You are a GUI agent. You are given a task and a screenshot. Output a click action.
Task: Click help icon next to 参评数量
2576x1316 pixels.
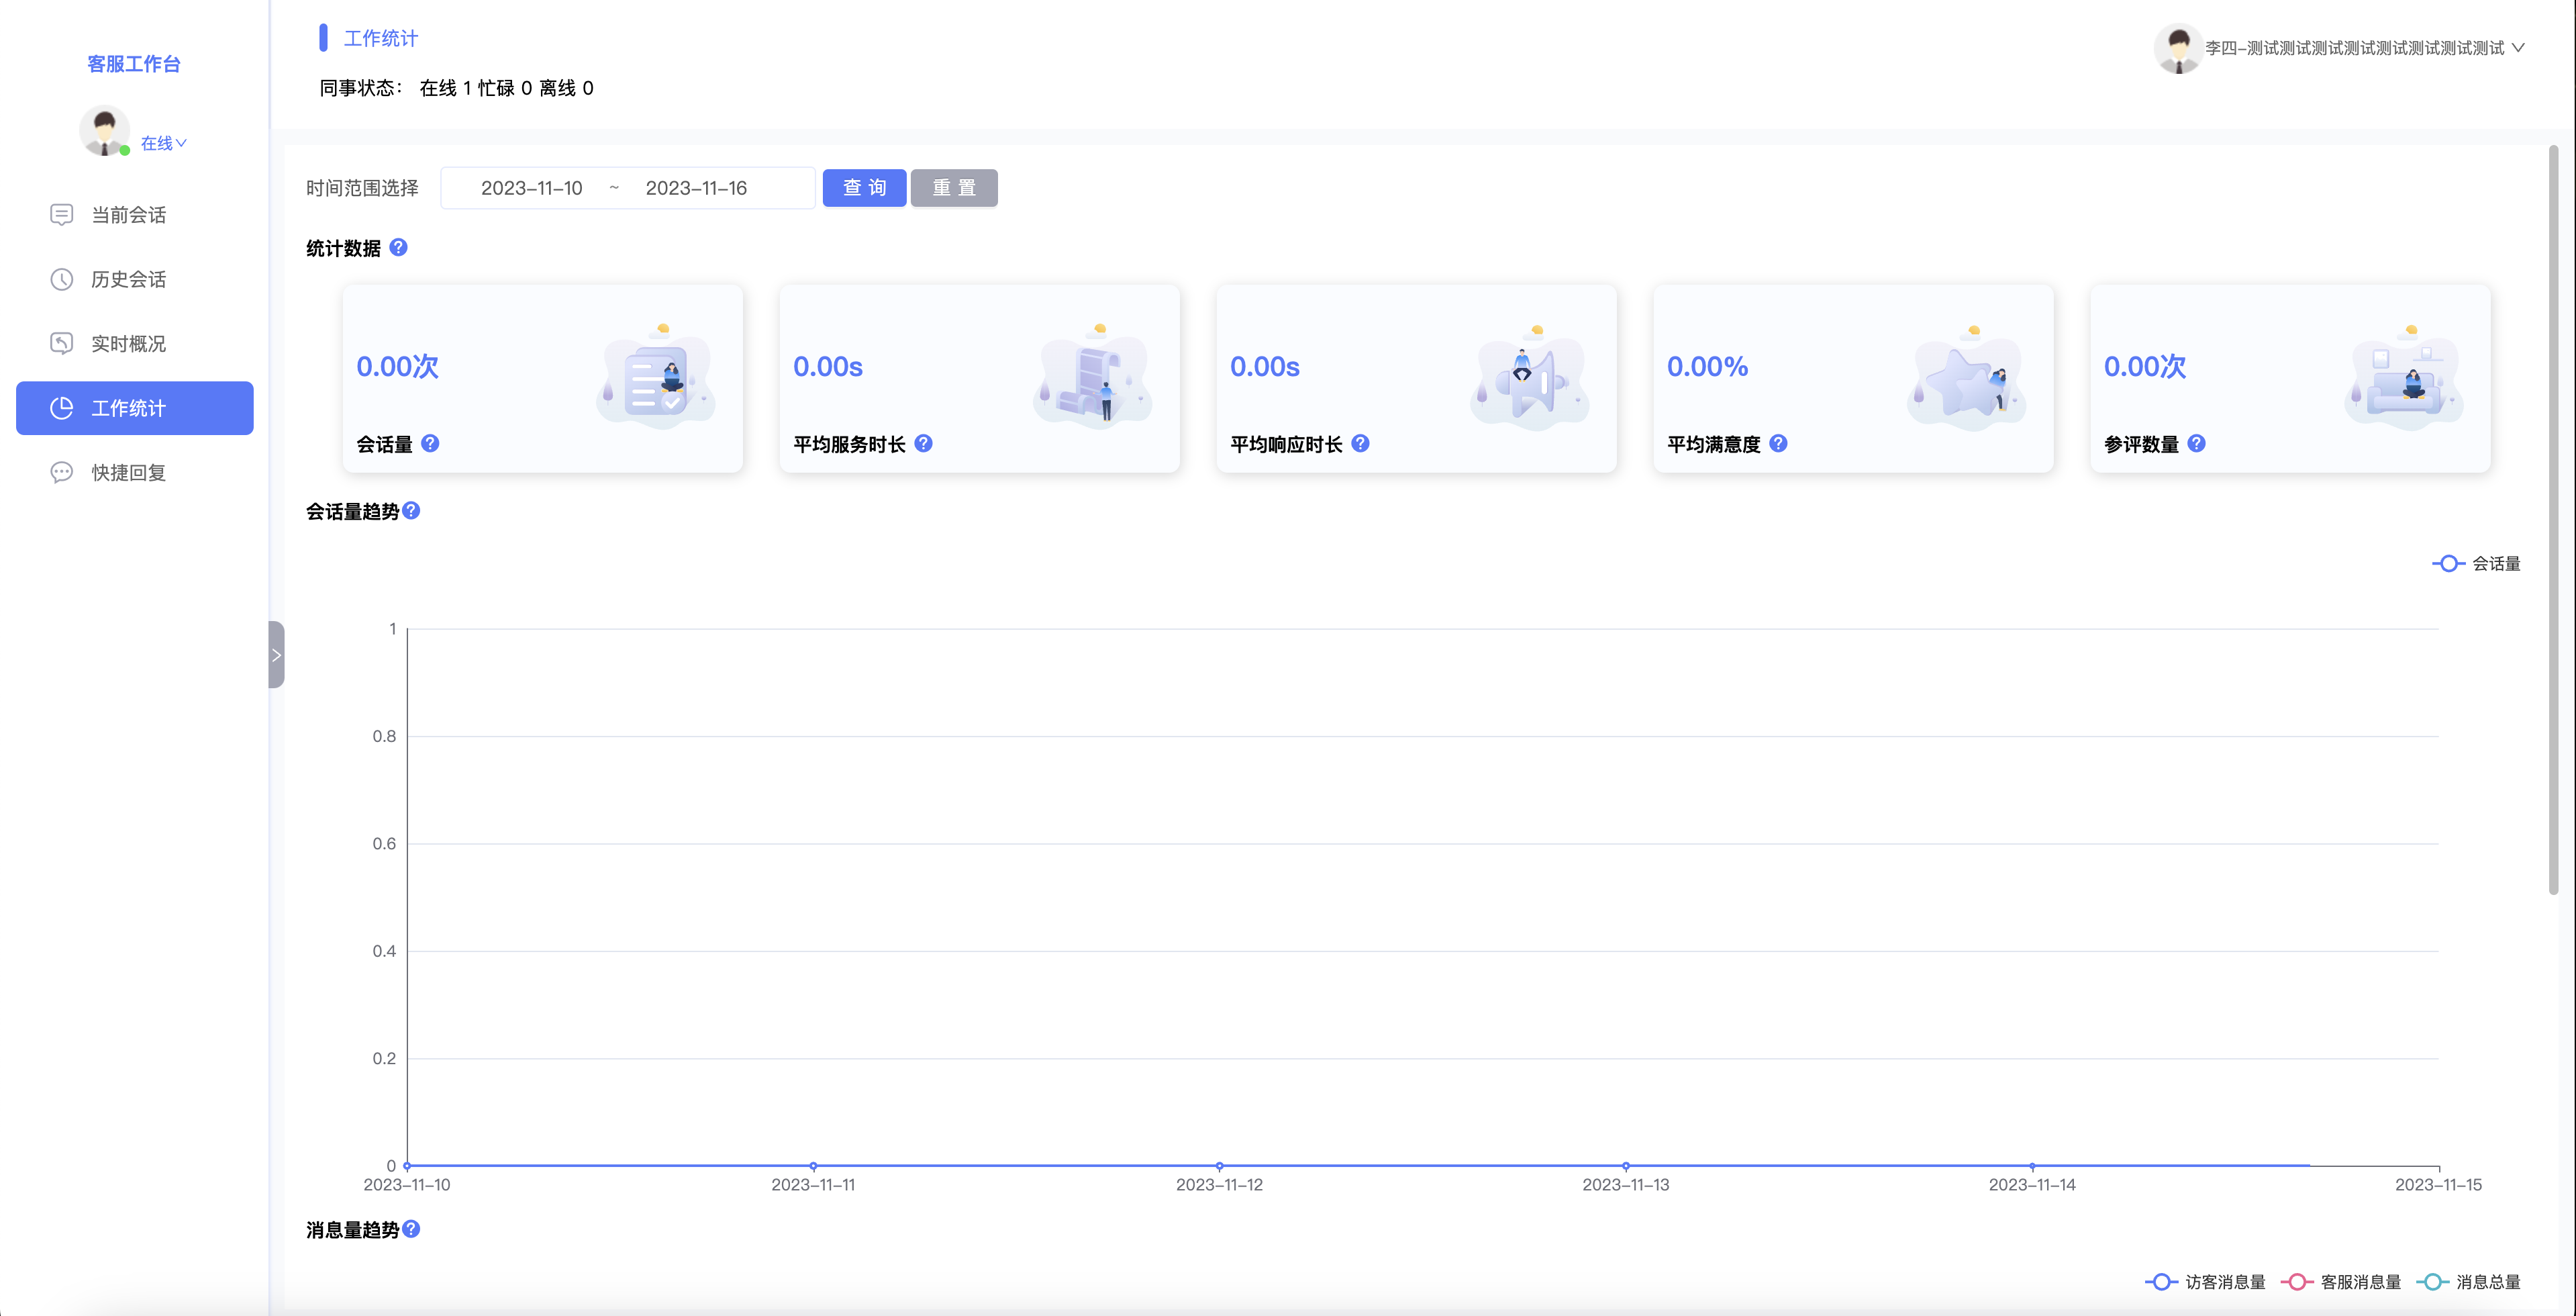coord(2196,443)
